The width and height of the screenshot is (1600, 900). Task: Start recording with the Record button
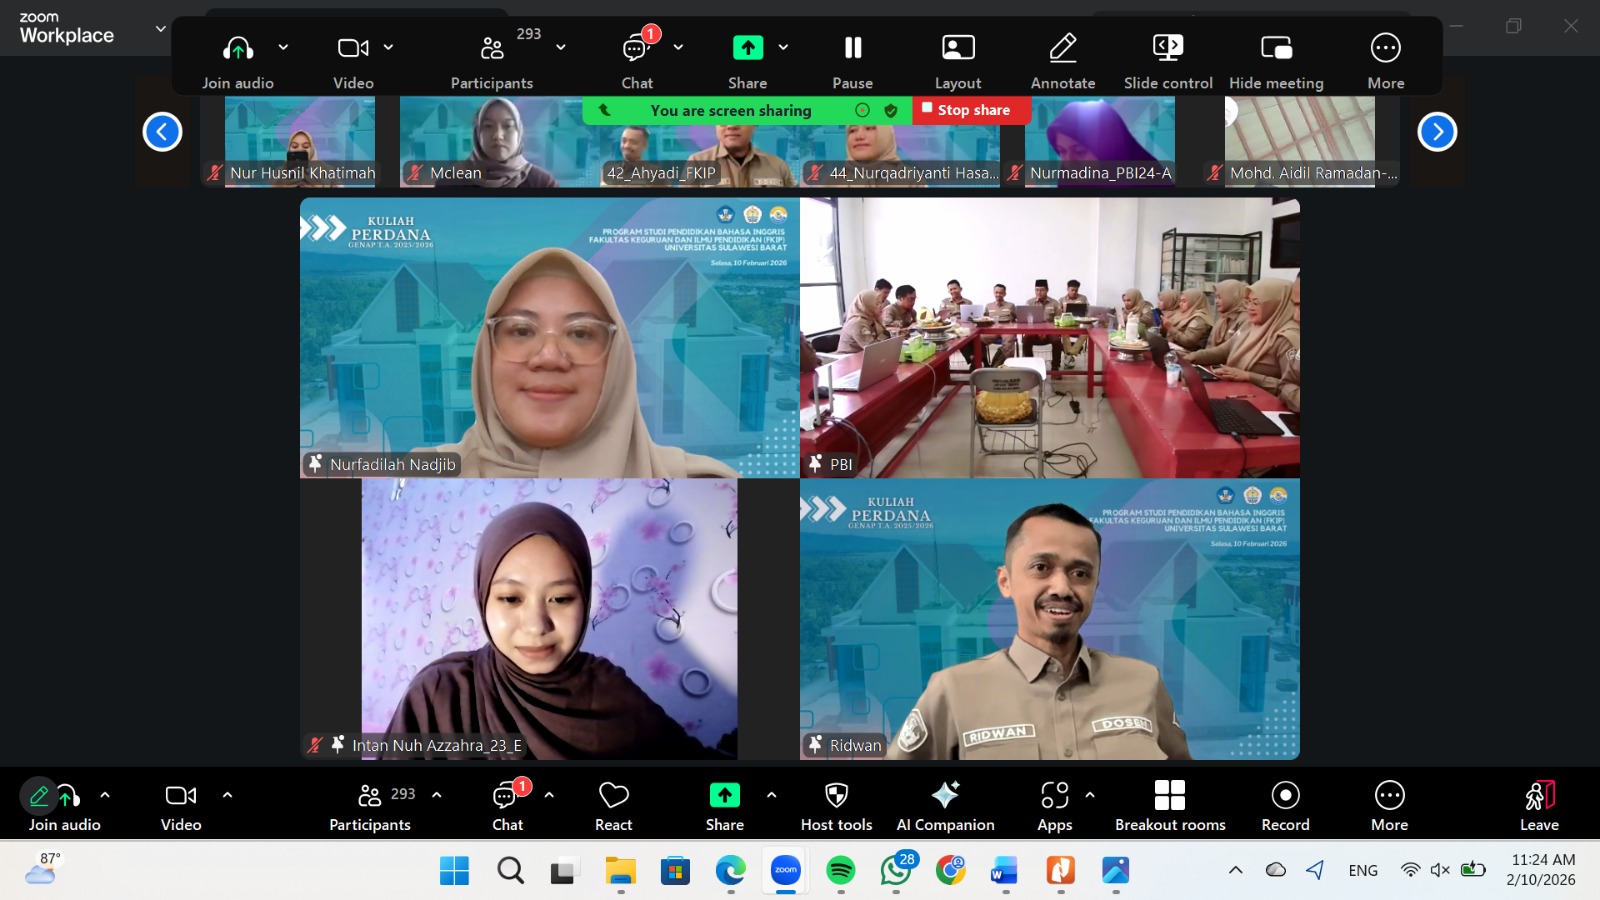tap(1285, 796)
